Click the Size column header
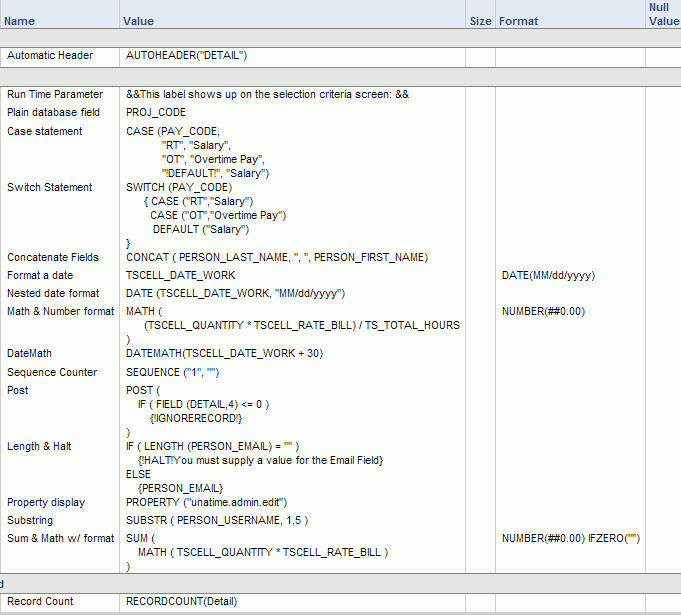Image resolution: width=681 pixels, height=615 pixels. pos(480,21)
